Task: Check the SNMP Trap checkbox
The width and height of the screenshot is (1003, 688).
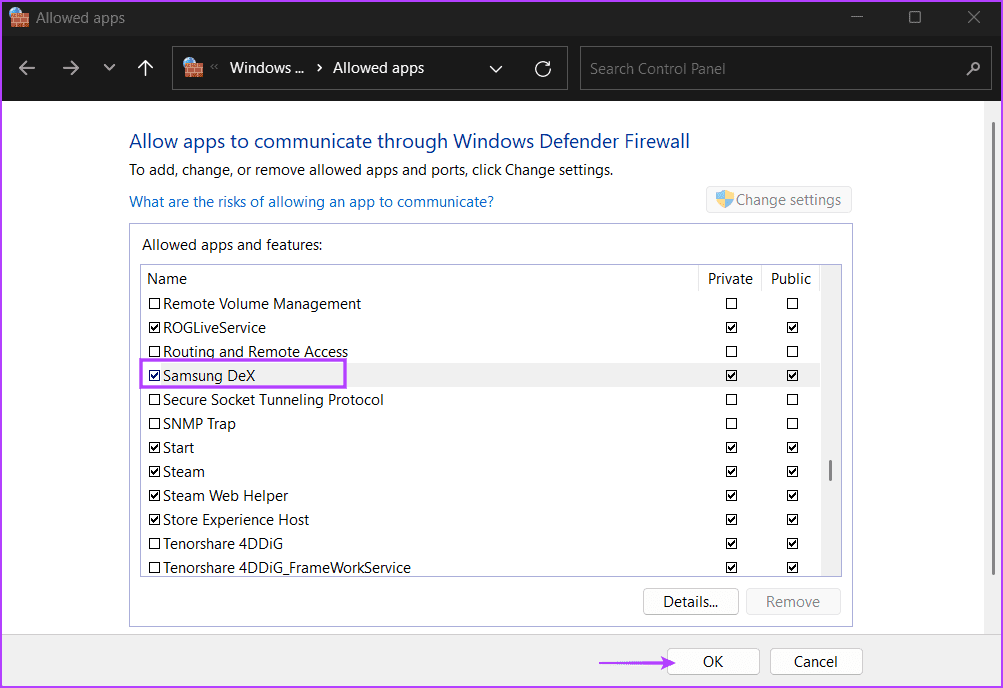Action: point(154,423)
